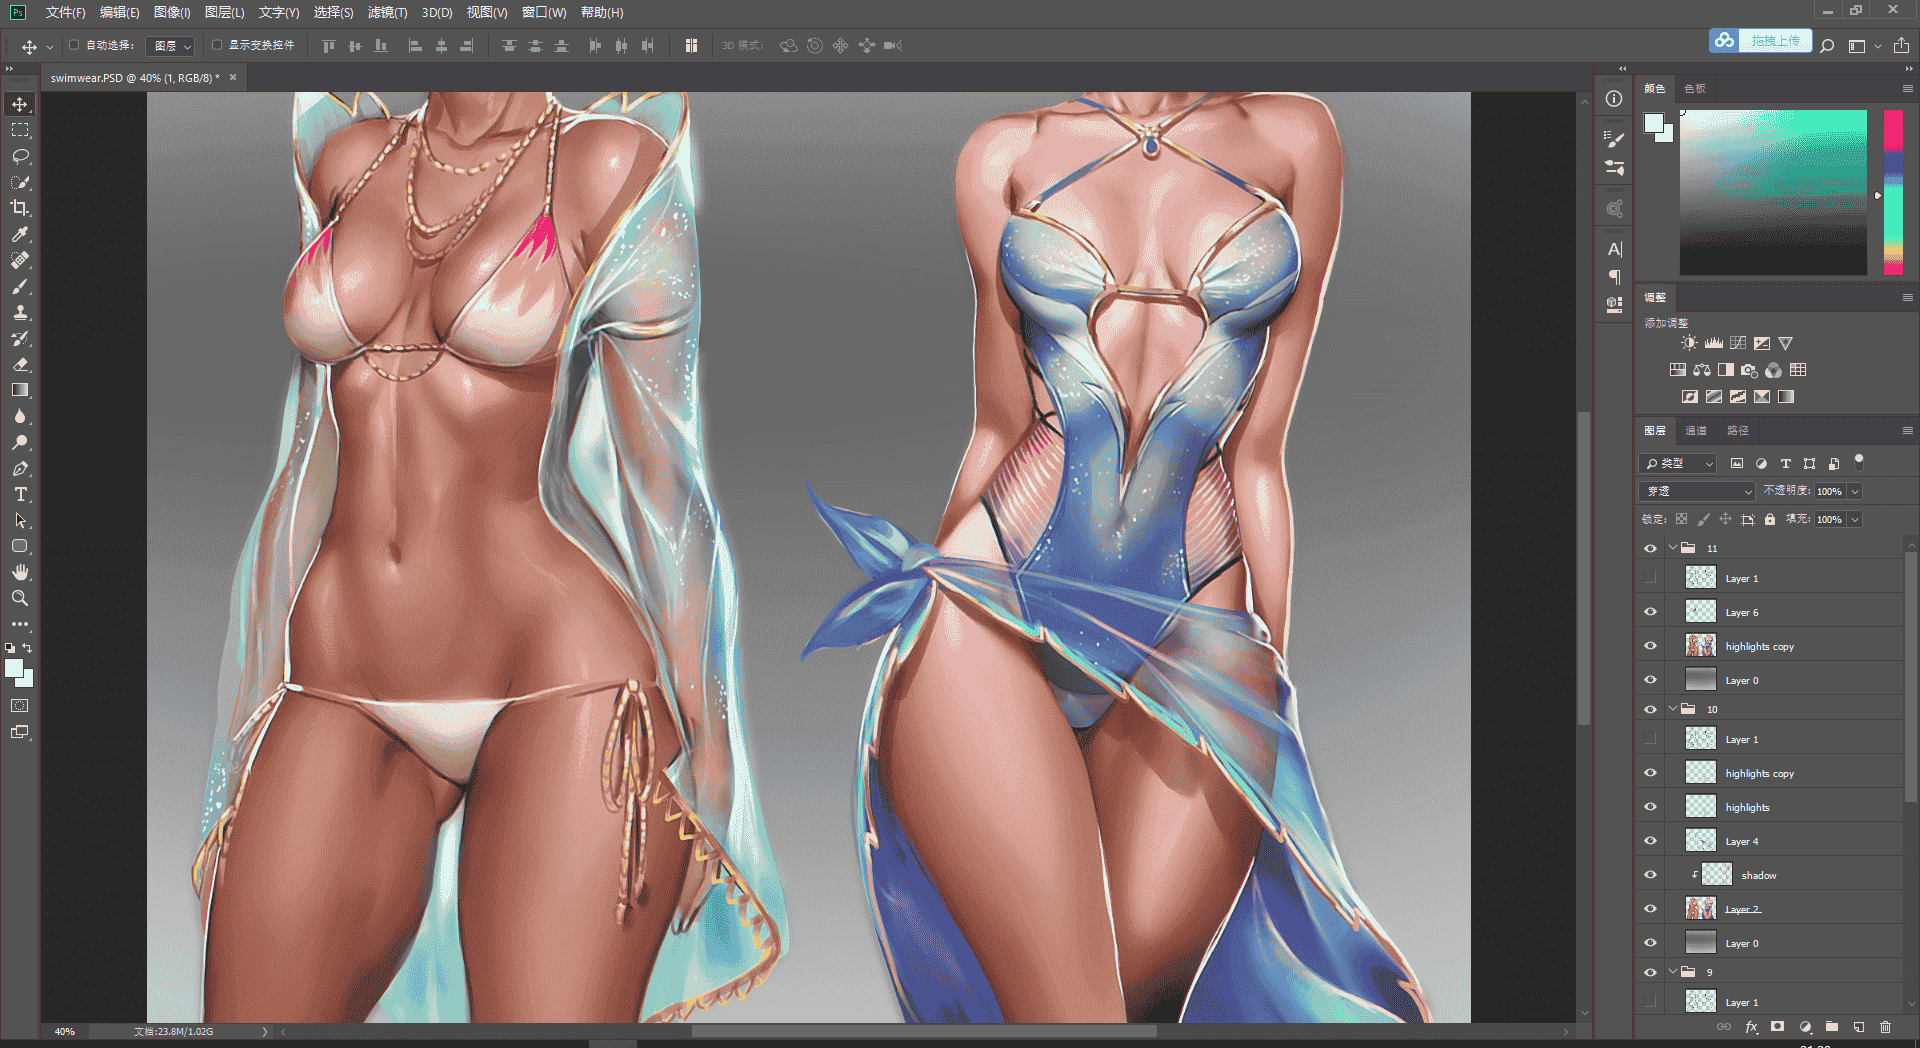This screenshot has height=1048, width=1920.
Task: Select the Hand tool
Action: tap(20, 572)
